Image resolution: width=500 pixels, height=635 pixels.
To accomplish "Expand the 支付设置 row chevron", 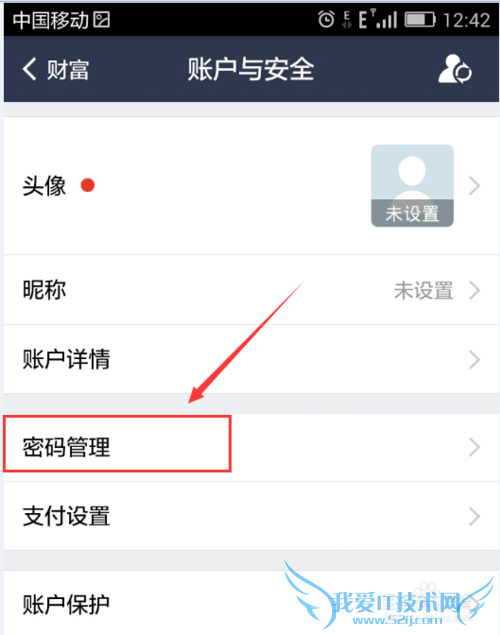I will 474,516.
